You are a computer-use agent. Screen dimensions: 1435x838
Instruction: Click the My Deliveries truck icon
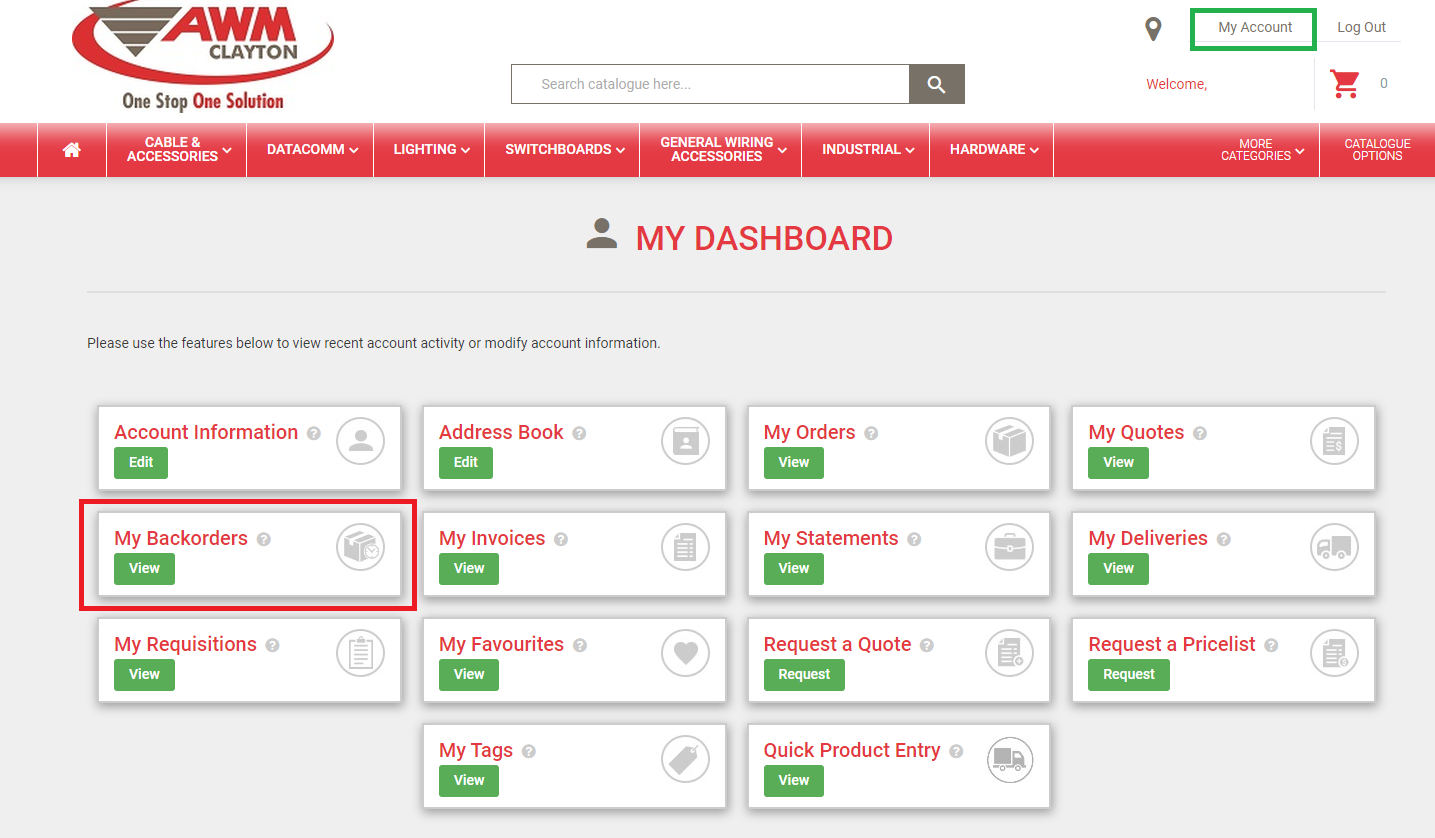[1335, 547]
